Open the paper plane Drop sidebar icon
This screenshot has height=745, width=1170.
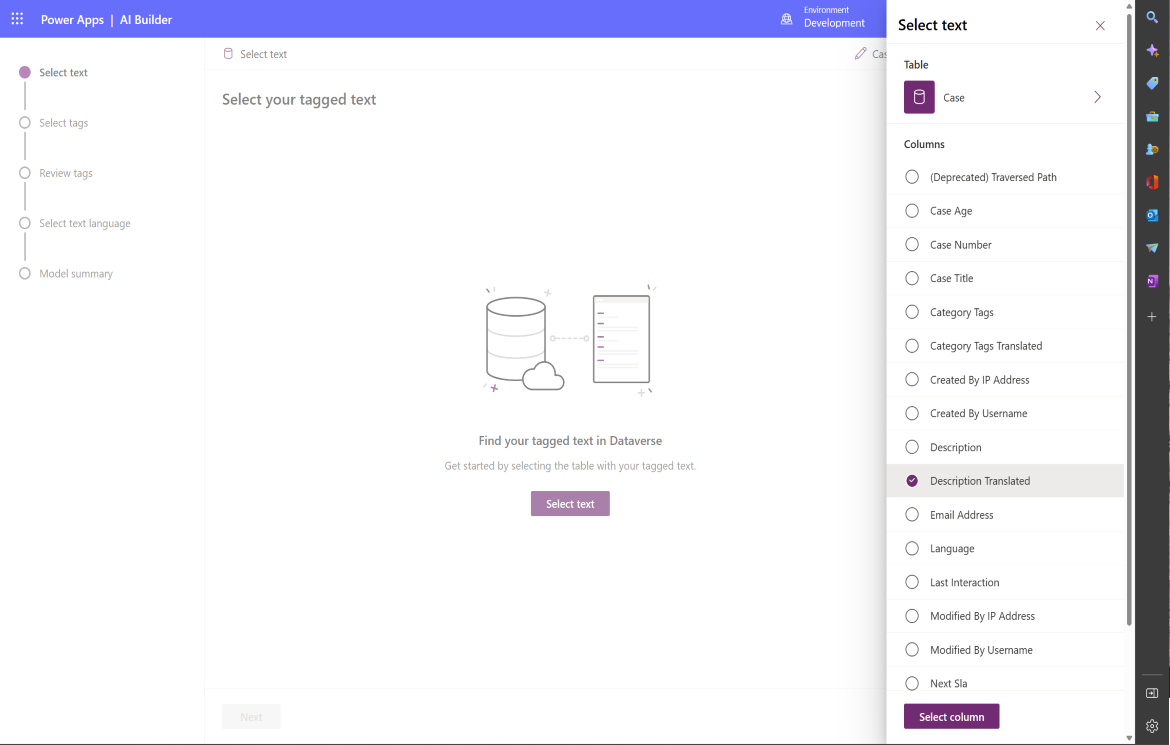coord(1152,248)
